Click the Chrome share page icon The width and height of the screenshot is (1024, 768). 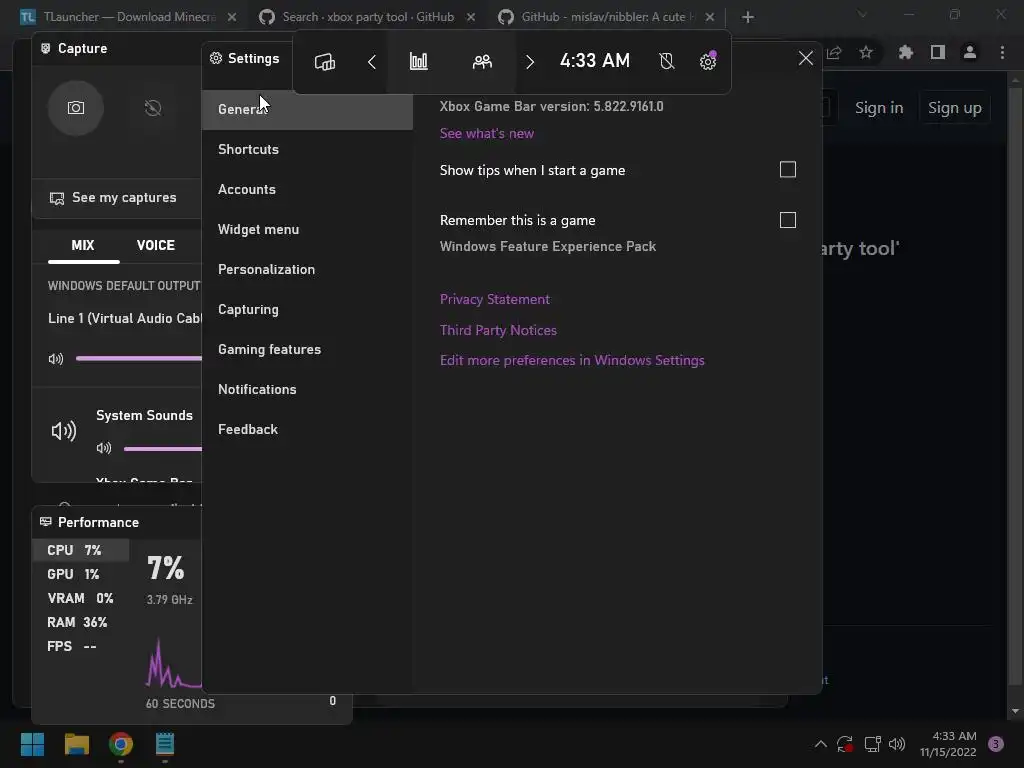coord(834,52)
